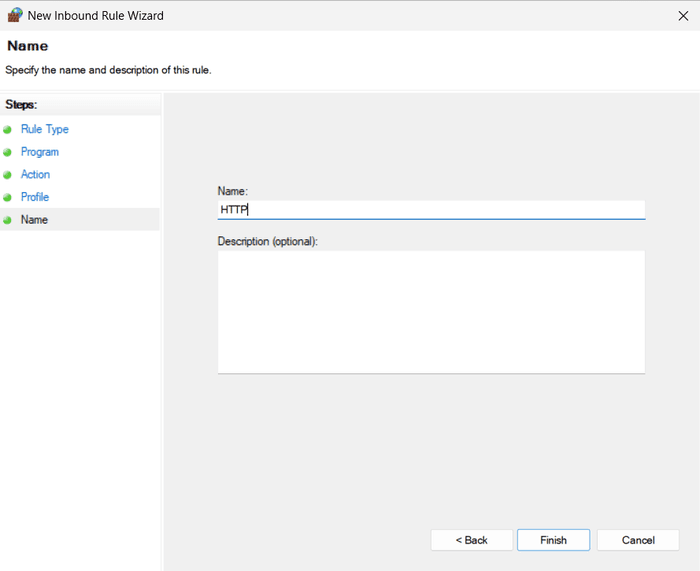This screenshot has width=700, height=571.
Task: Click the "Name:" field label
Action: (x=232, y=190)
